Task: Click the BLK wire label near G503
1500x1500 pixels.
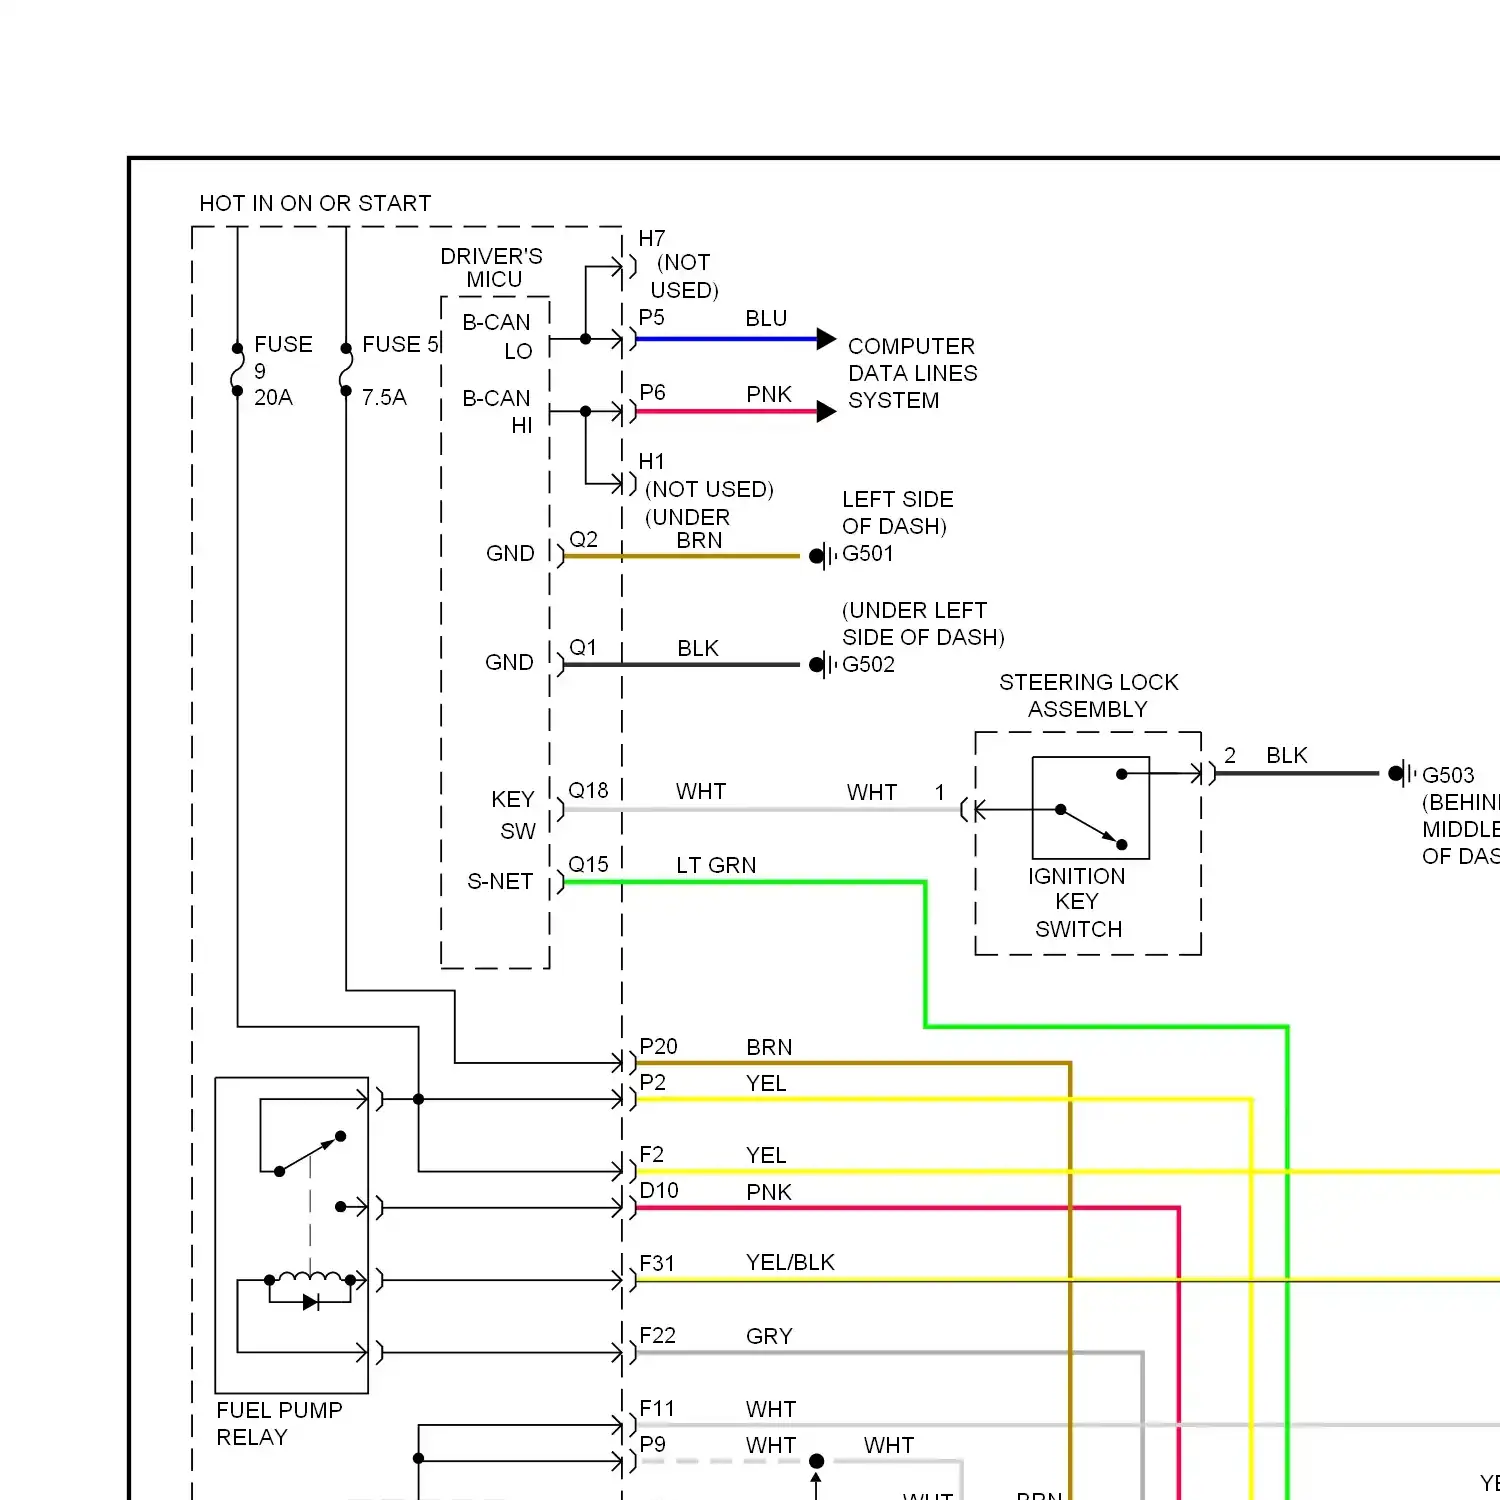Action: click(x=1287, y=755)
